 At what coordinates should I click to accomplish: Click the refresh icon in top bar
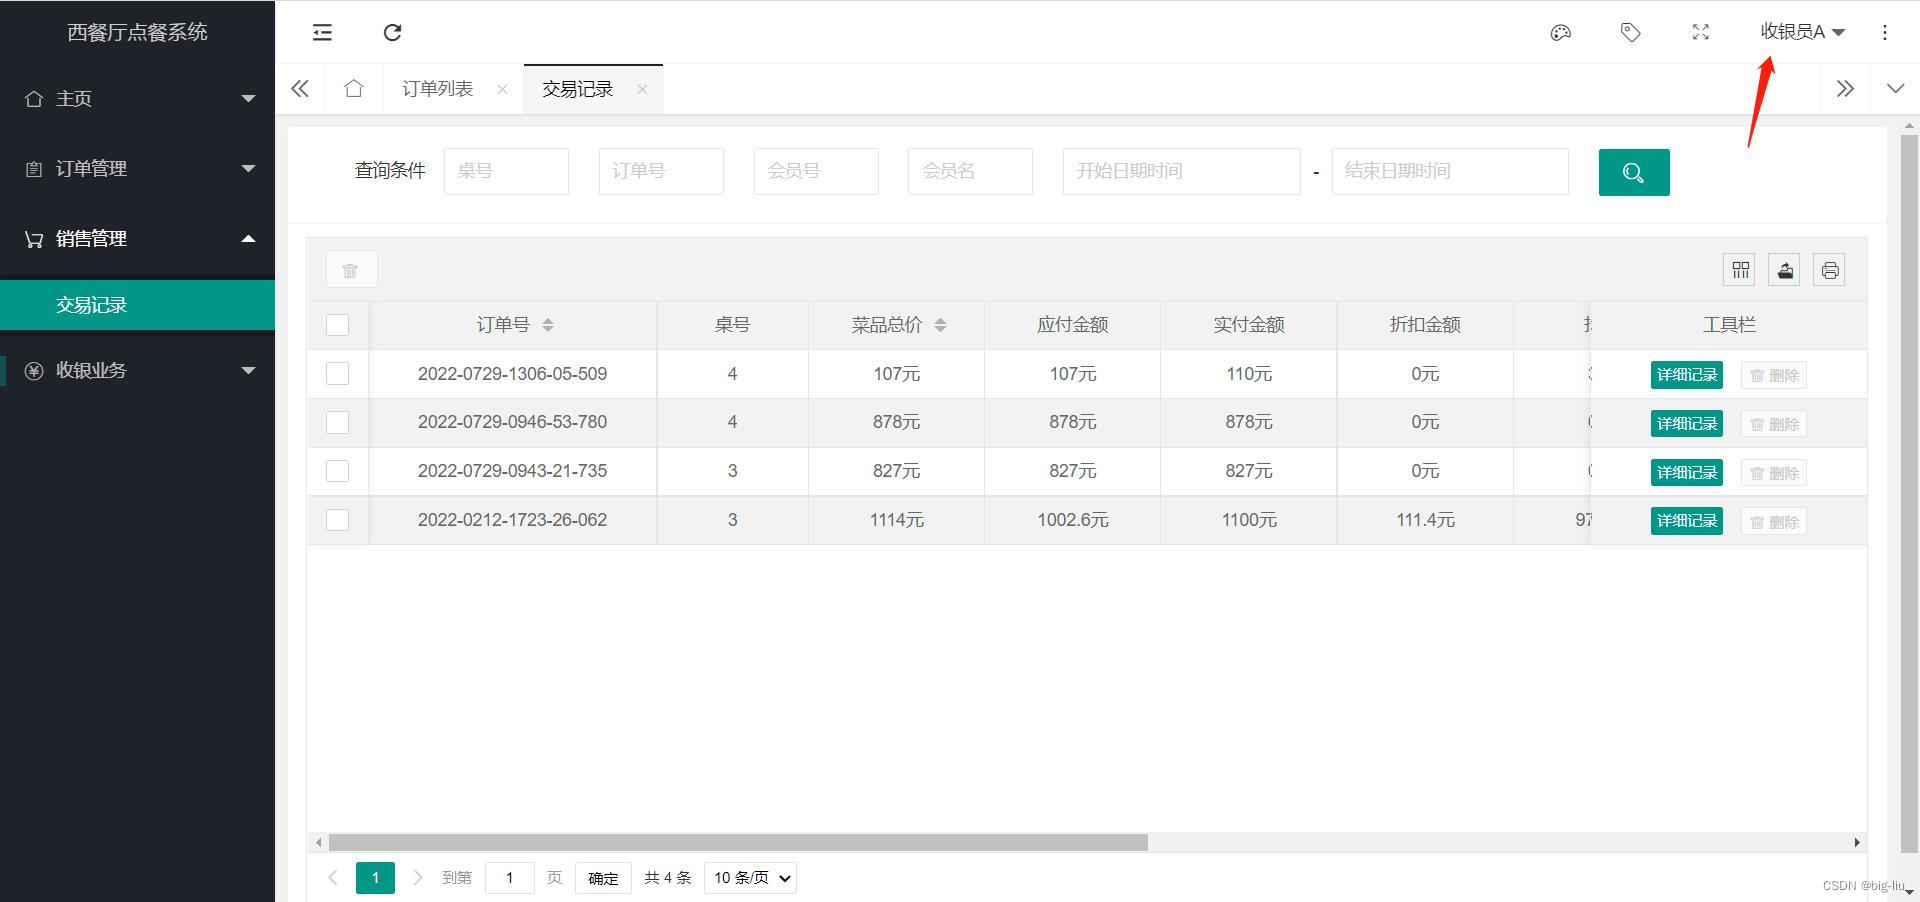coord(392,32)
